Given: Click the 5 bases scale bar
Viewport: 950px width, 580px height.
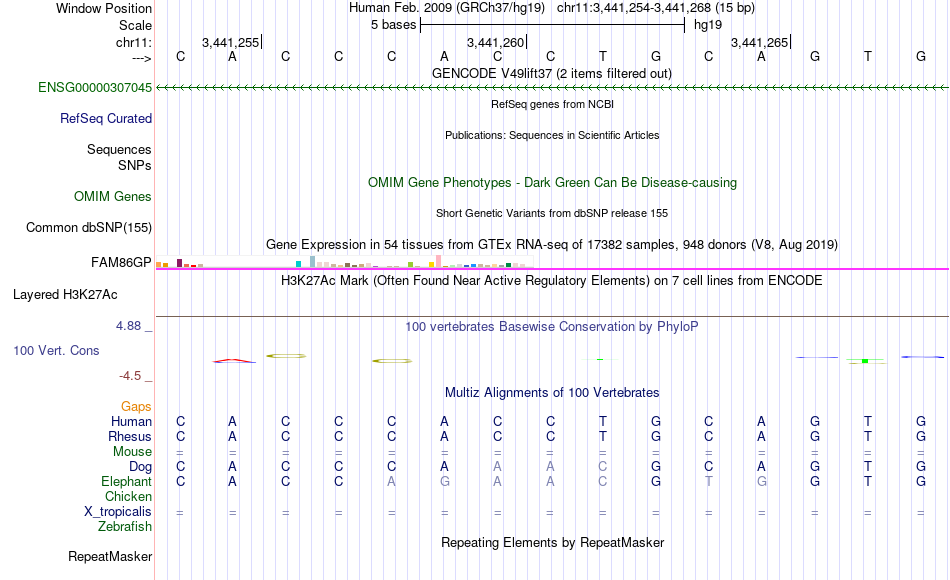Looking at the screenshot, I should click(x=553, y=25).
